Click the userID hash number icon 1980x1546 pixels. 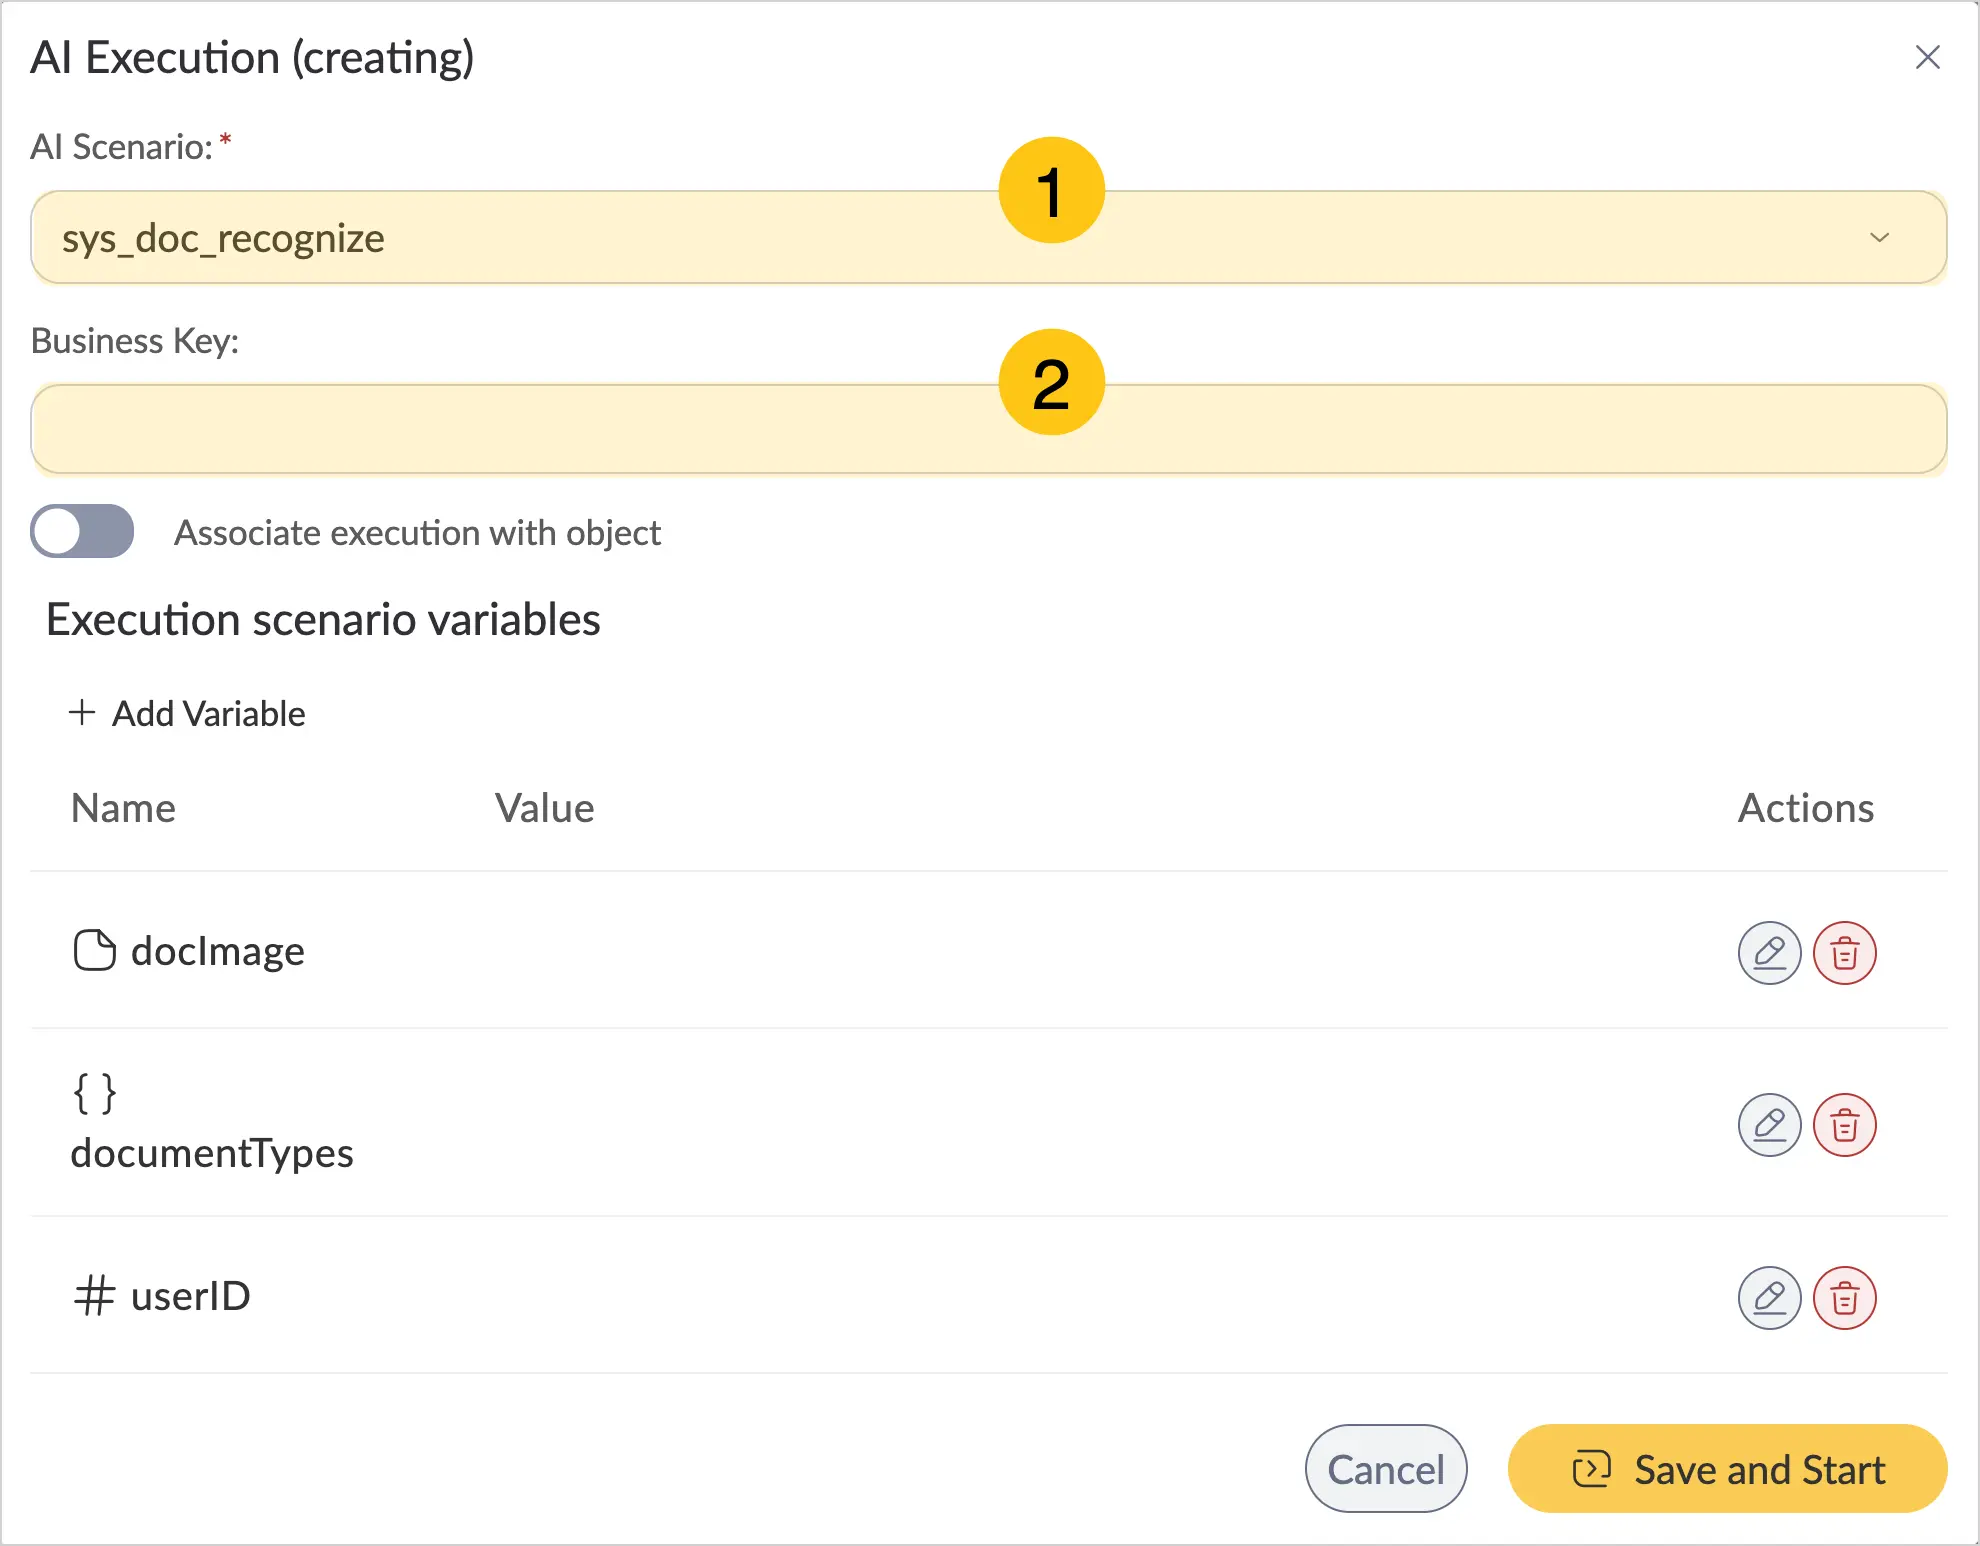(x=95, y=1296)
